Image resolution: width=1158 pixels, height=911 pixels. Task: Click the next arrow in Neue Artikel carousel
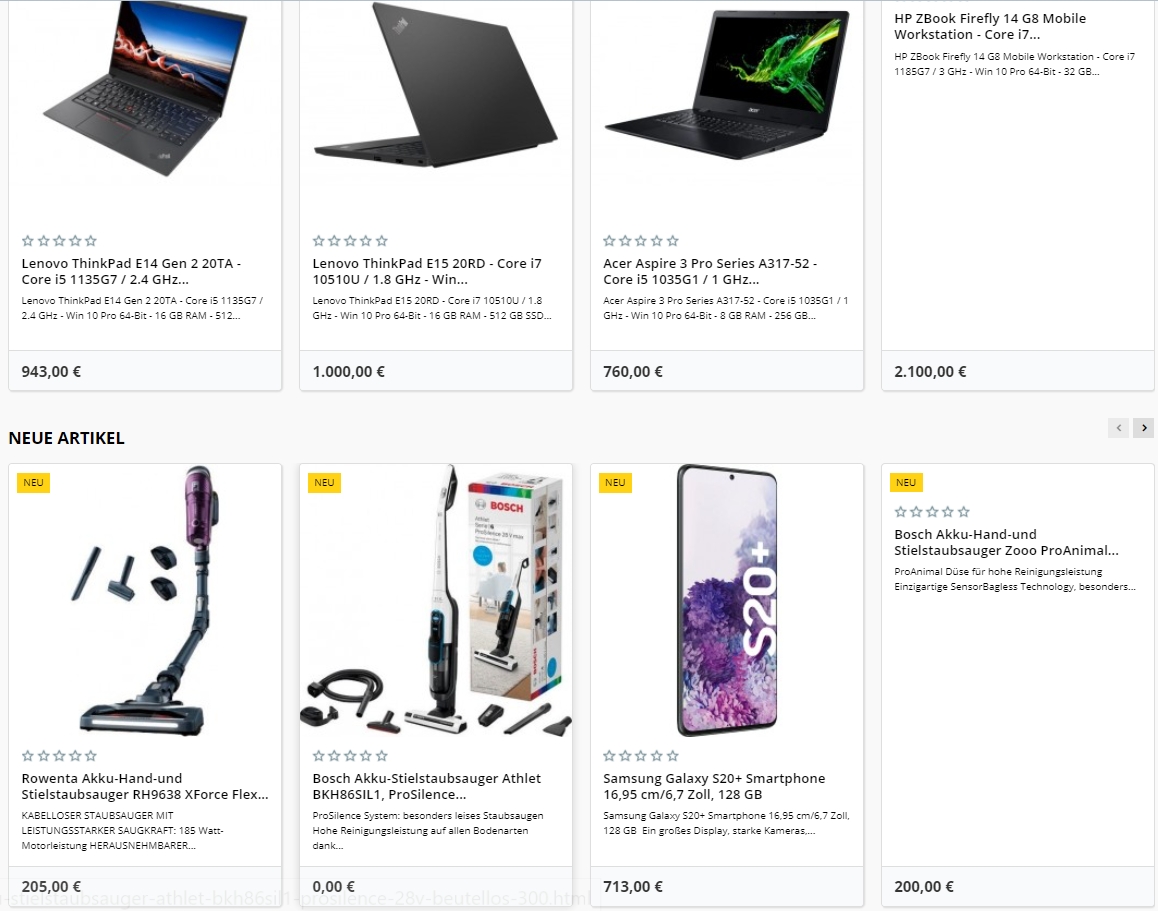click(x=1143, y=427)
